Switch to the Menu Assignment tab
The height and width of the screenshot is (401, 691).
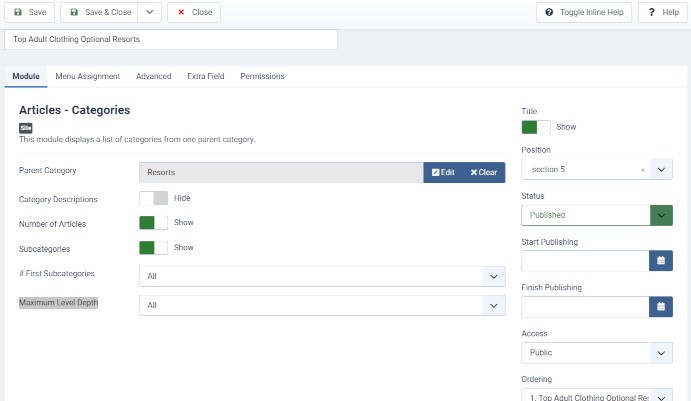coord(88,76)
